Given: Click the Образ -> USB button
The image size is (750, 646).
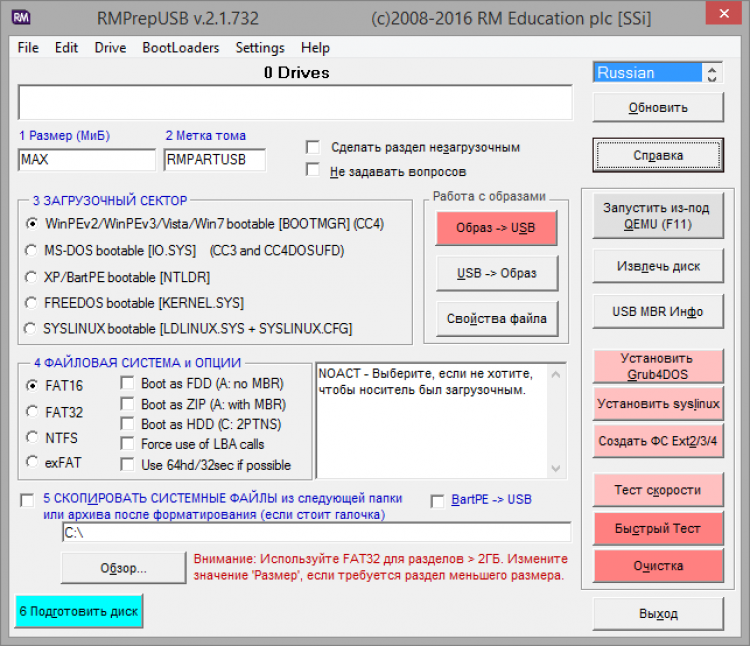Looking at the screenshot, I should (496, 228).
